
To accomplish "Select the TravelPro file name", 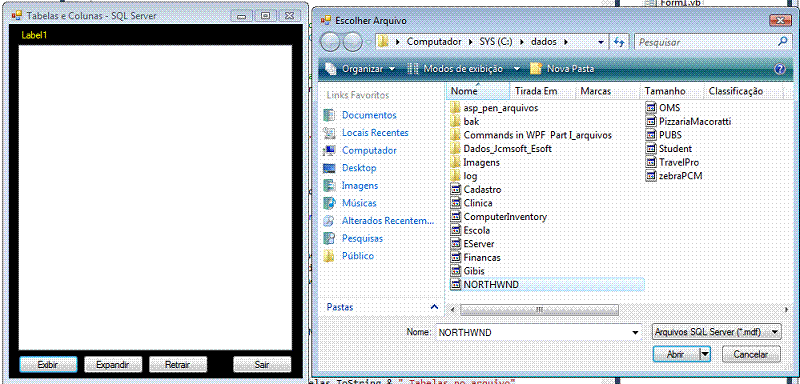I will 679,163.
